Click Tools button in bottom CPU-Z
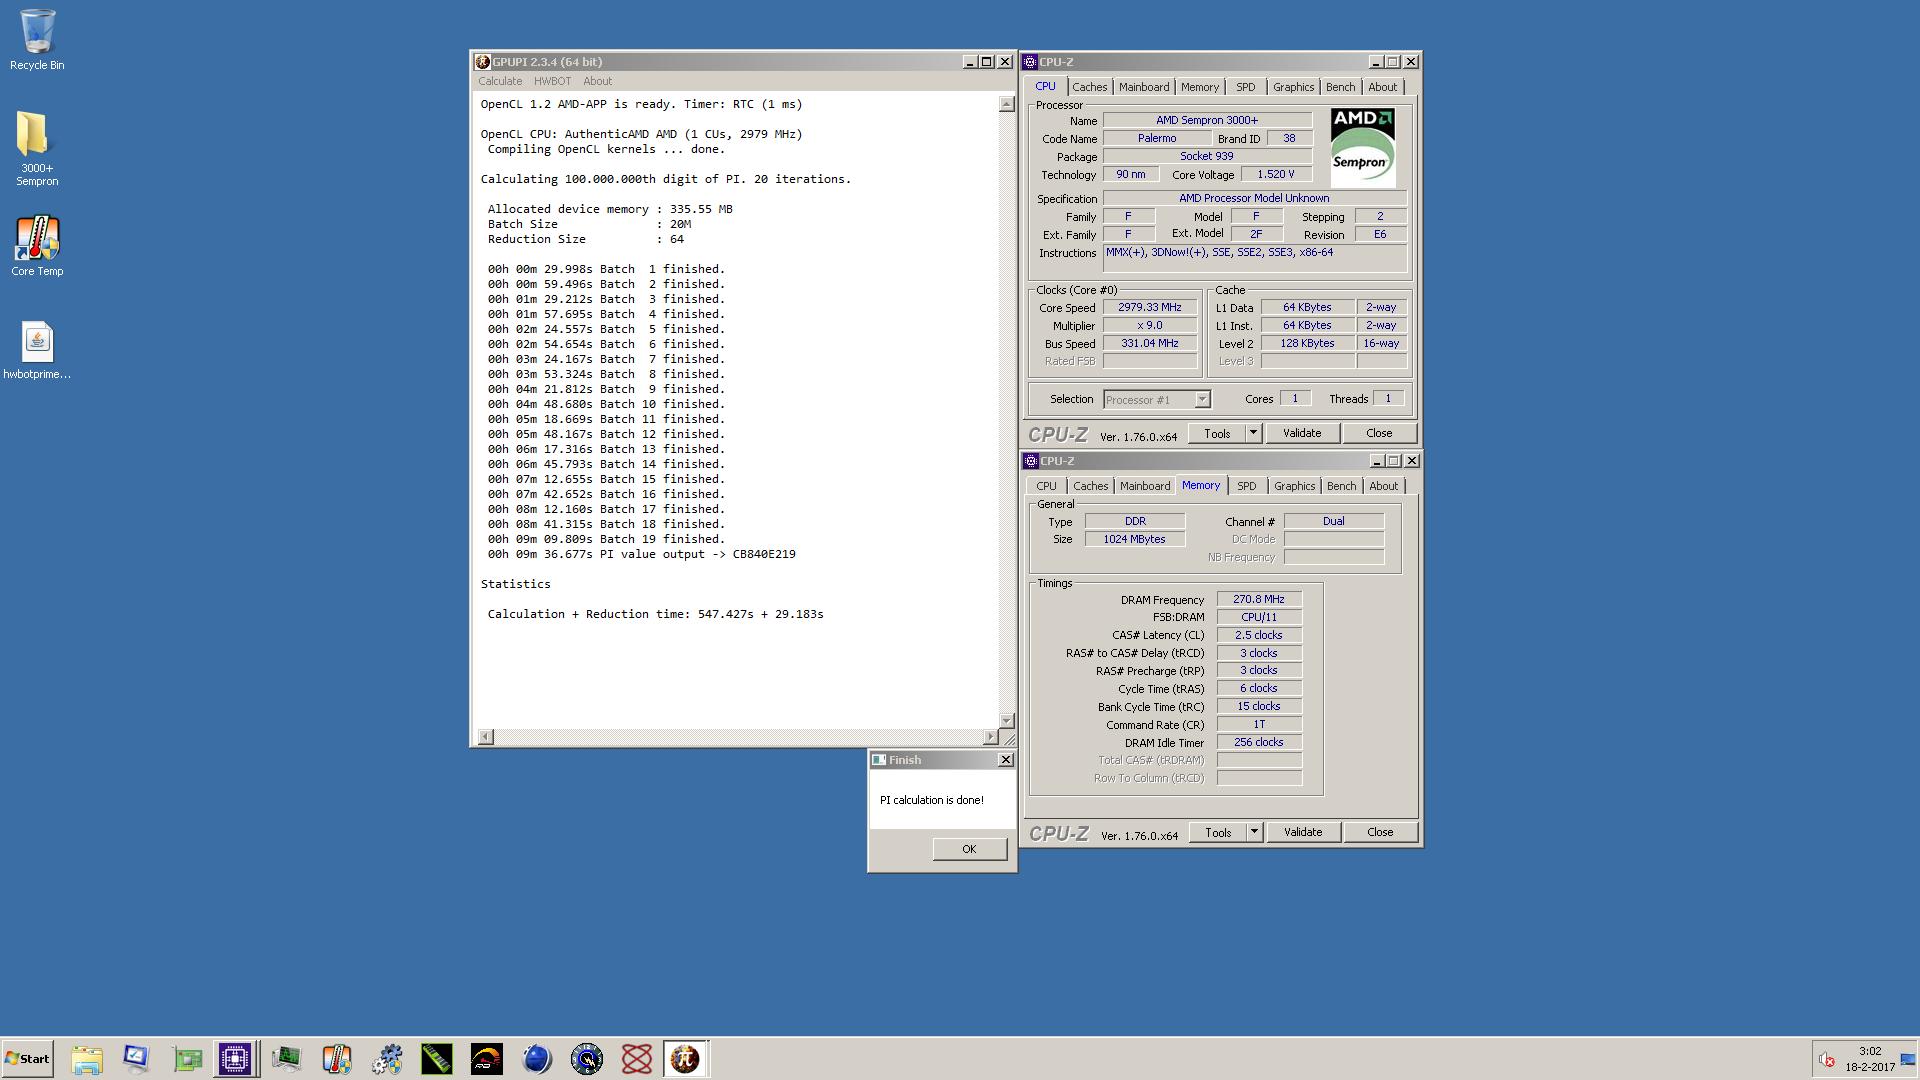The width and height of the screenshot is (1920, 1080). [1218, 832]
